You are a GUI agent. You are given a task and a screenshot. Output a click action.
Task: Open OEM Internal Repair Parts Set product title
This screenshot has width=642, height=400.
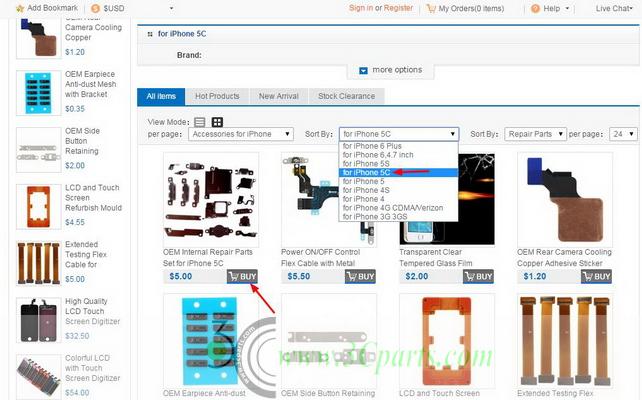tap(208, 258)
